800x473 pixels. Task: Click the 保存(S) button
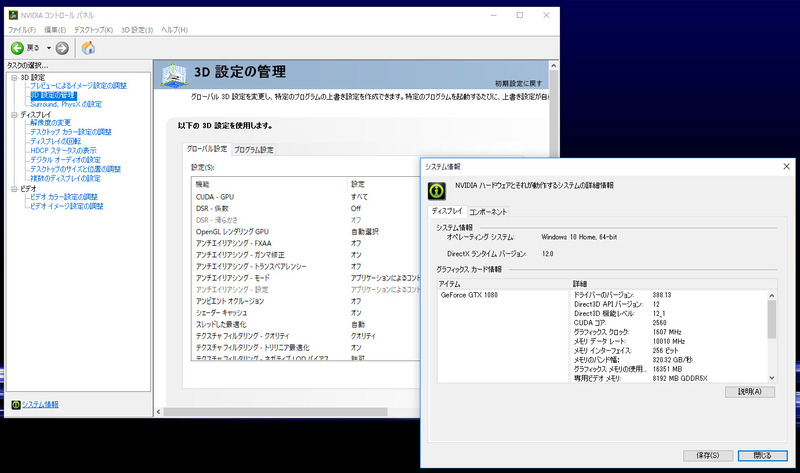(x=708, y=455)
